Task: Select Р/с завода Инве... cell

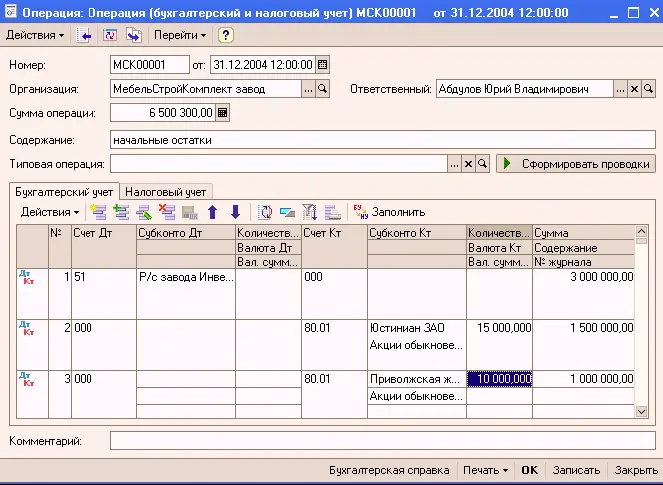Action: pyautogui.click(x=186, y=277)
